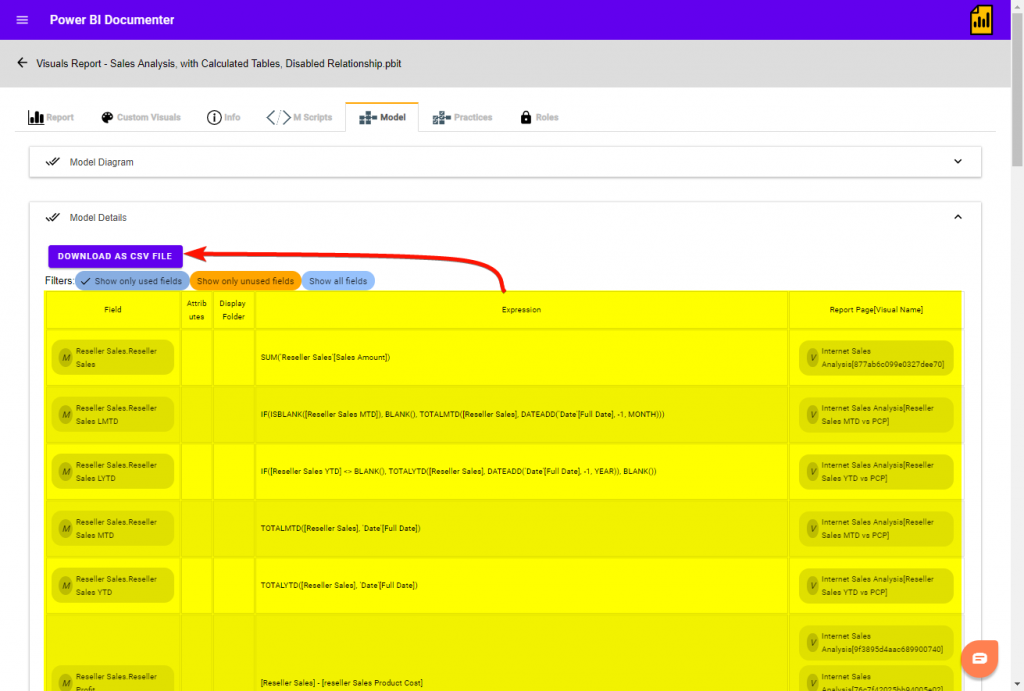Go back using the left arrow
The width and height of the screenshot is (1024, 691).
pyautogui.click(x=22, y=63)
